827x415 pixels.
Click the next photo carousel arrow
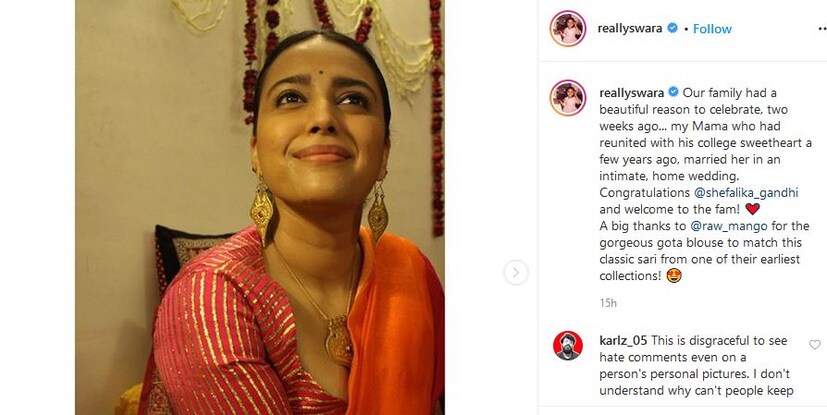point(515,271)
